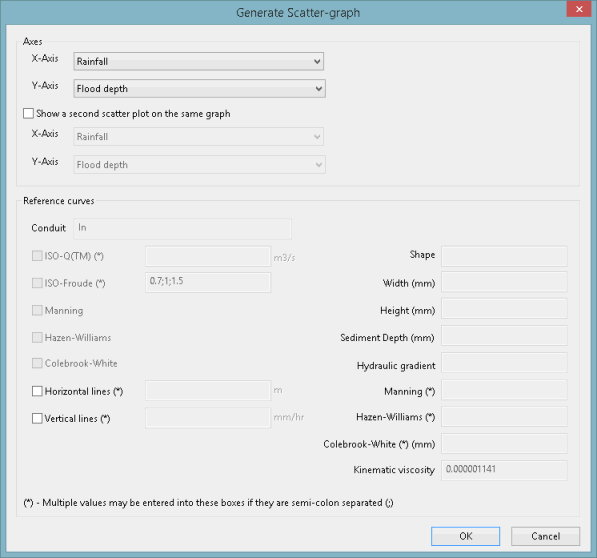Click the ISO-Froude values field

coord(208,282)
